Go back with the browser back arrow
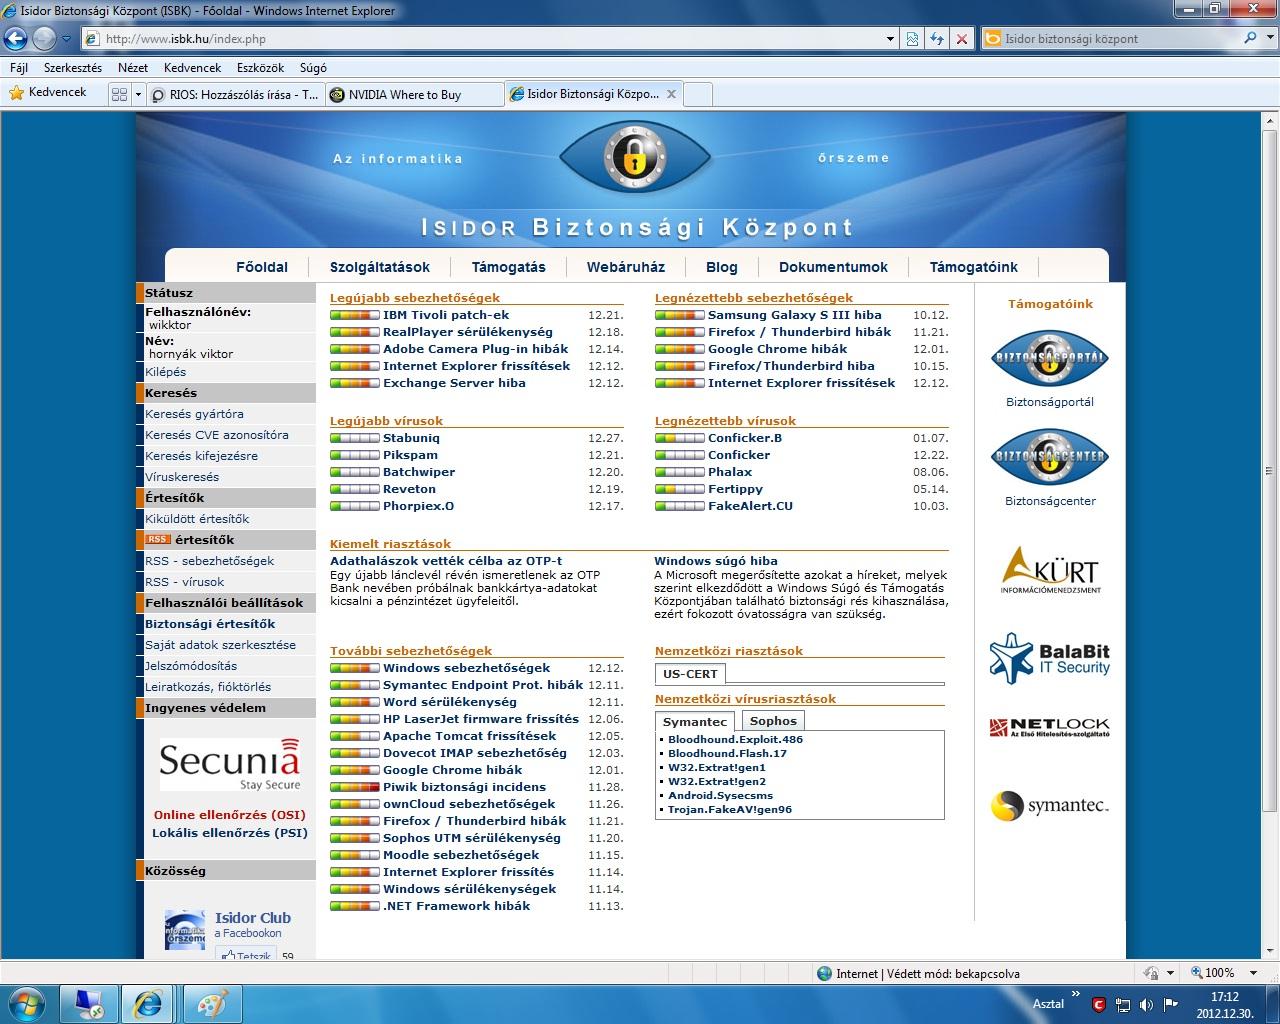Image resolution: width=1280 pixels, height=1024 pixels. 15,39
